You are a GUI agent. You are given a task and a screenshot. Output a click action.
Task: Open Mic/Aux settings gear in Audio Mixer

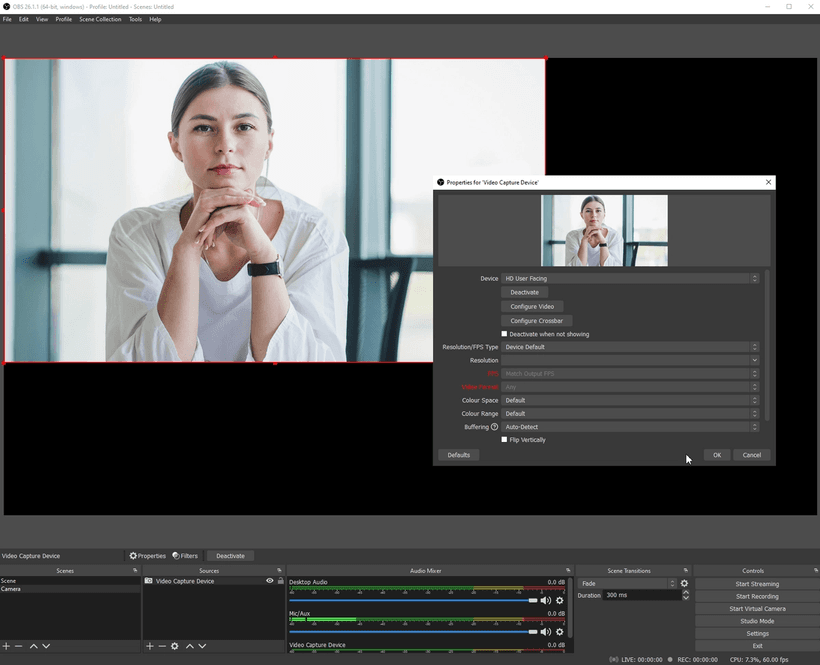(x=559, y=632)
